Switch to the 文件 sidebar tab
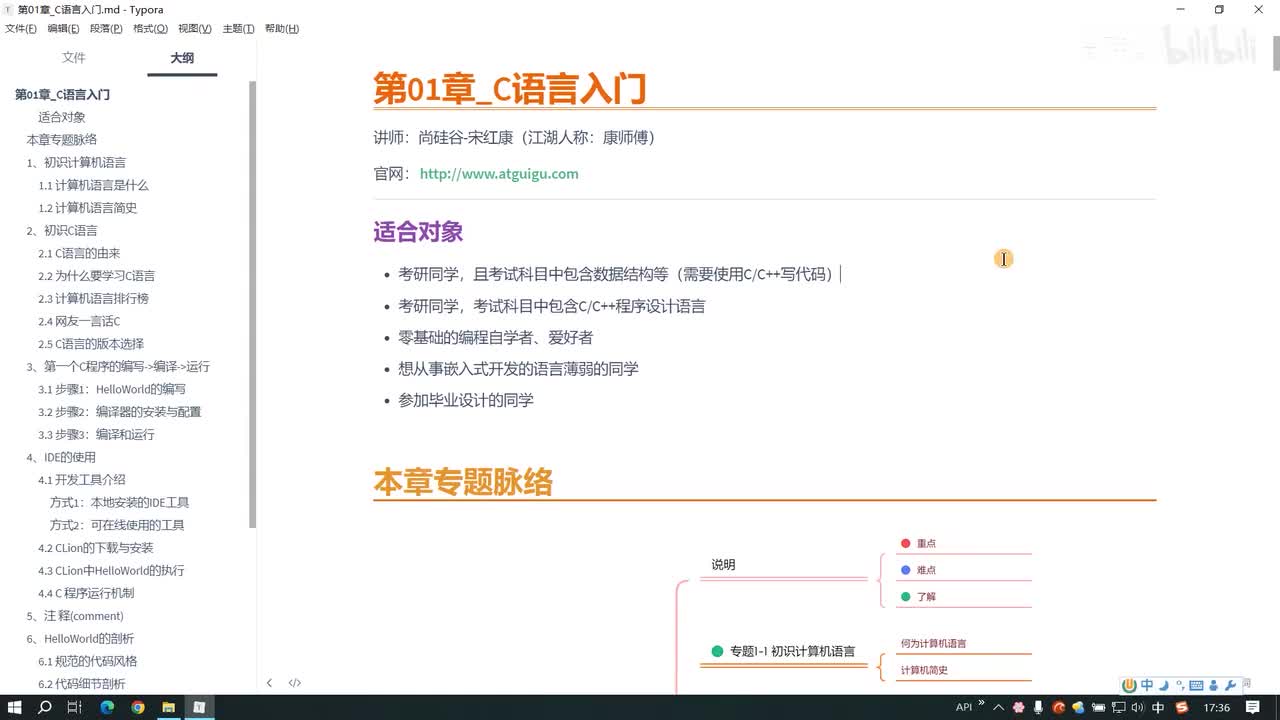Viewport: 1280px width, 720px height. click(74, 58)
